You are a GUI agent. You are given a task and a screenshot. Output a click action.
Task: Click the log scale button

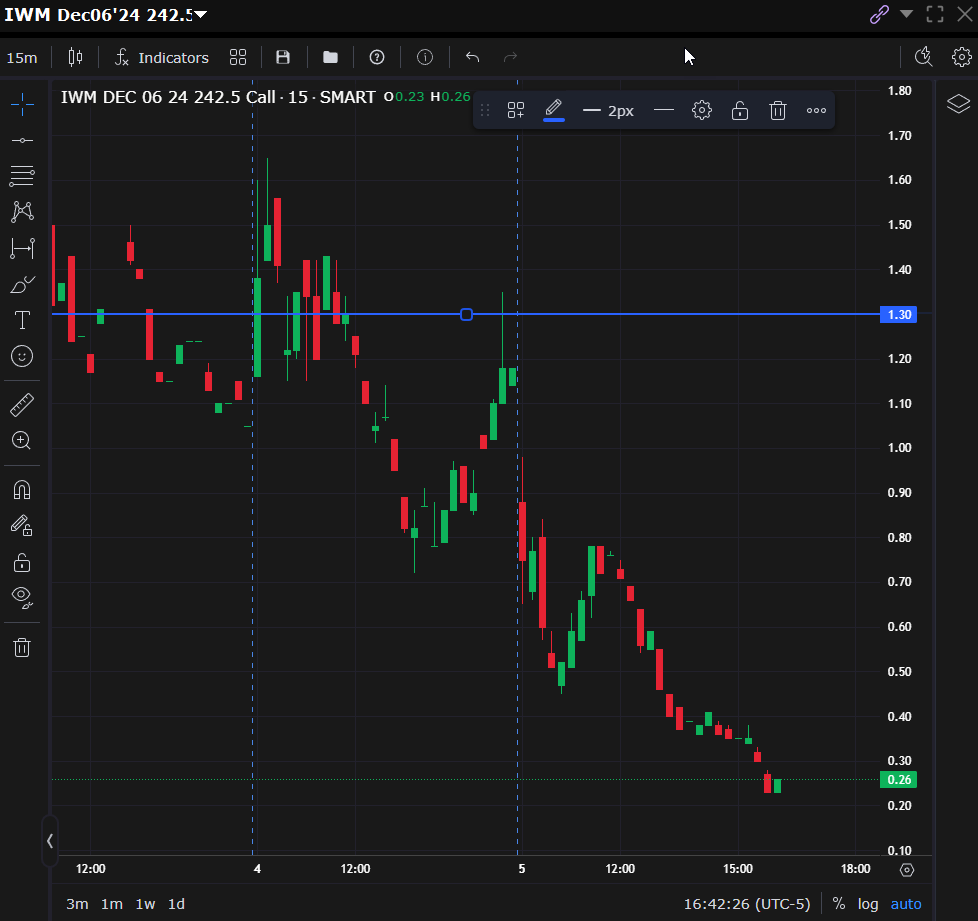(x=868, y=903)
